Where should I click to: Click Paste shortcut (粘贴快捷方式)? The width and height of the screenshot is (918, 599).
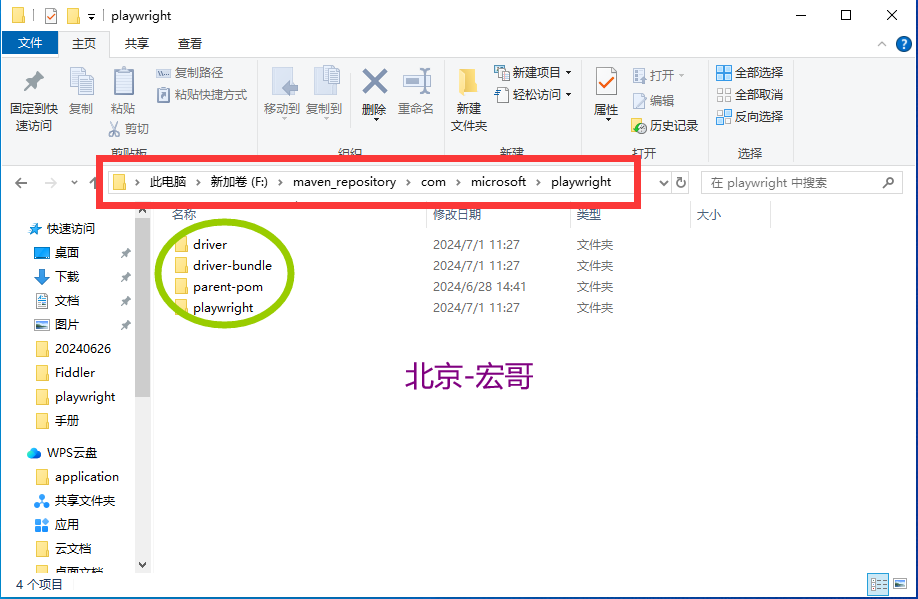point(202,95)
